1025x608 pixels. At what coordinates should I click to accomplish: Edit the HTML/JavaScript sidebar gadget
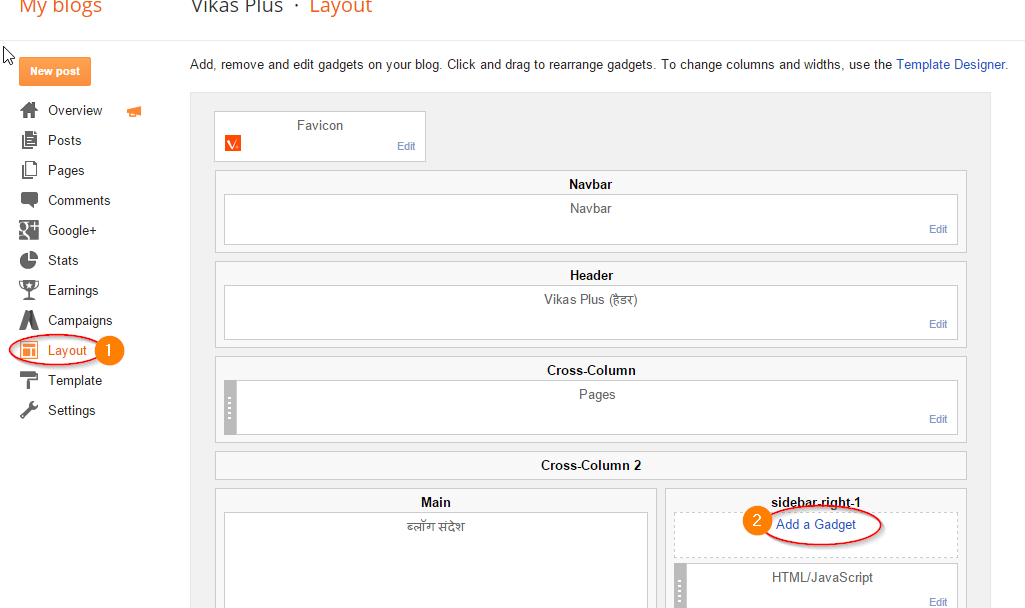pyautogui.click(x=938, y=602)
